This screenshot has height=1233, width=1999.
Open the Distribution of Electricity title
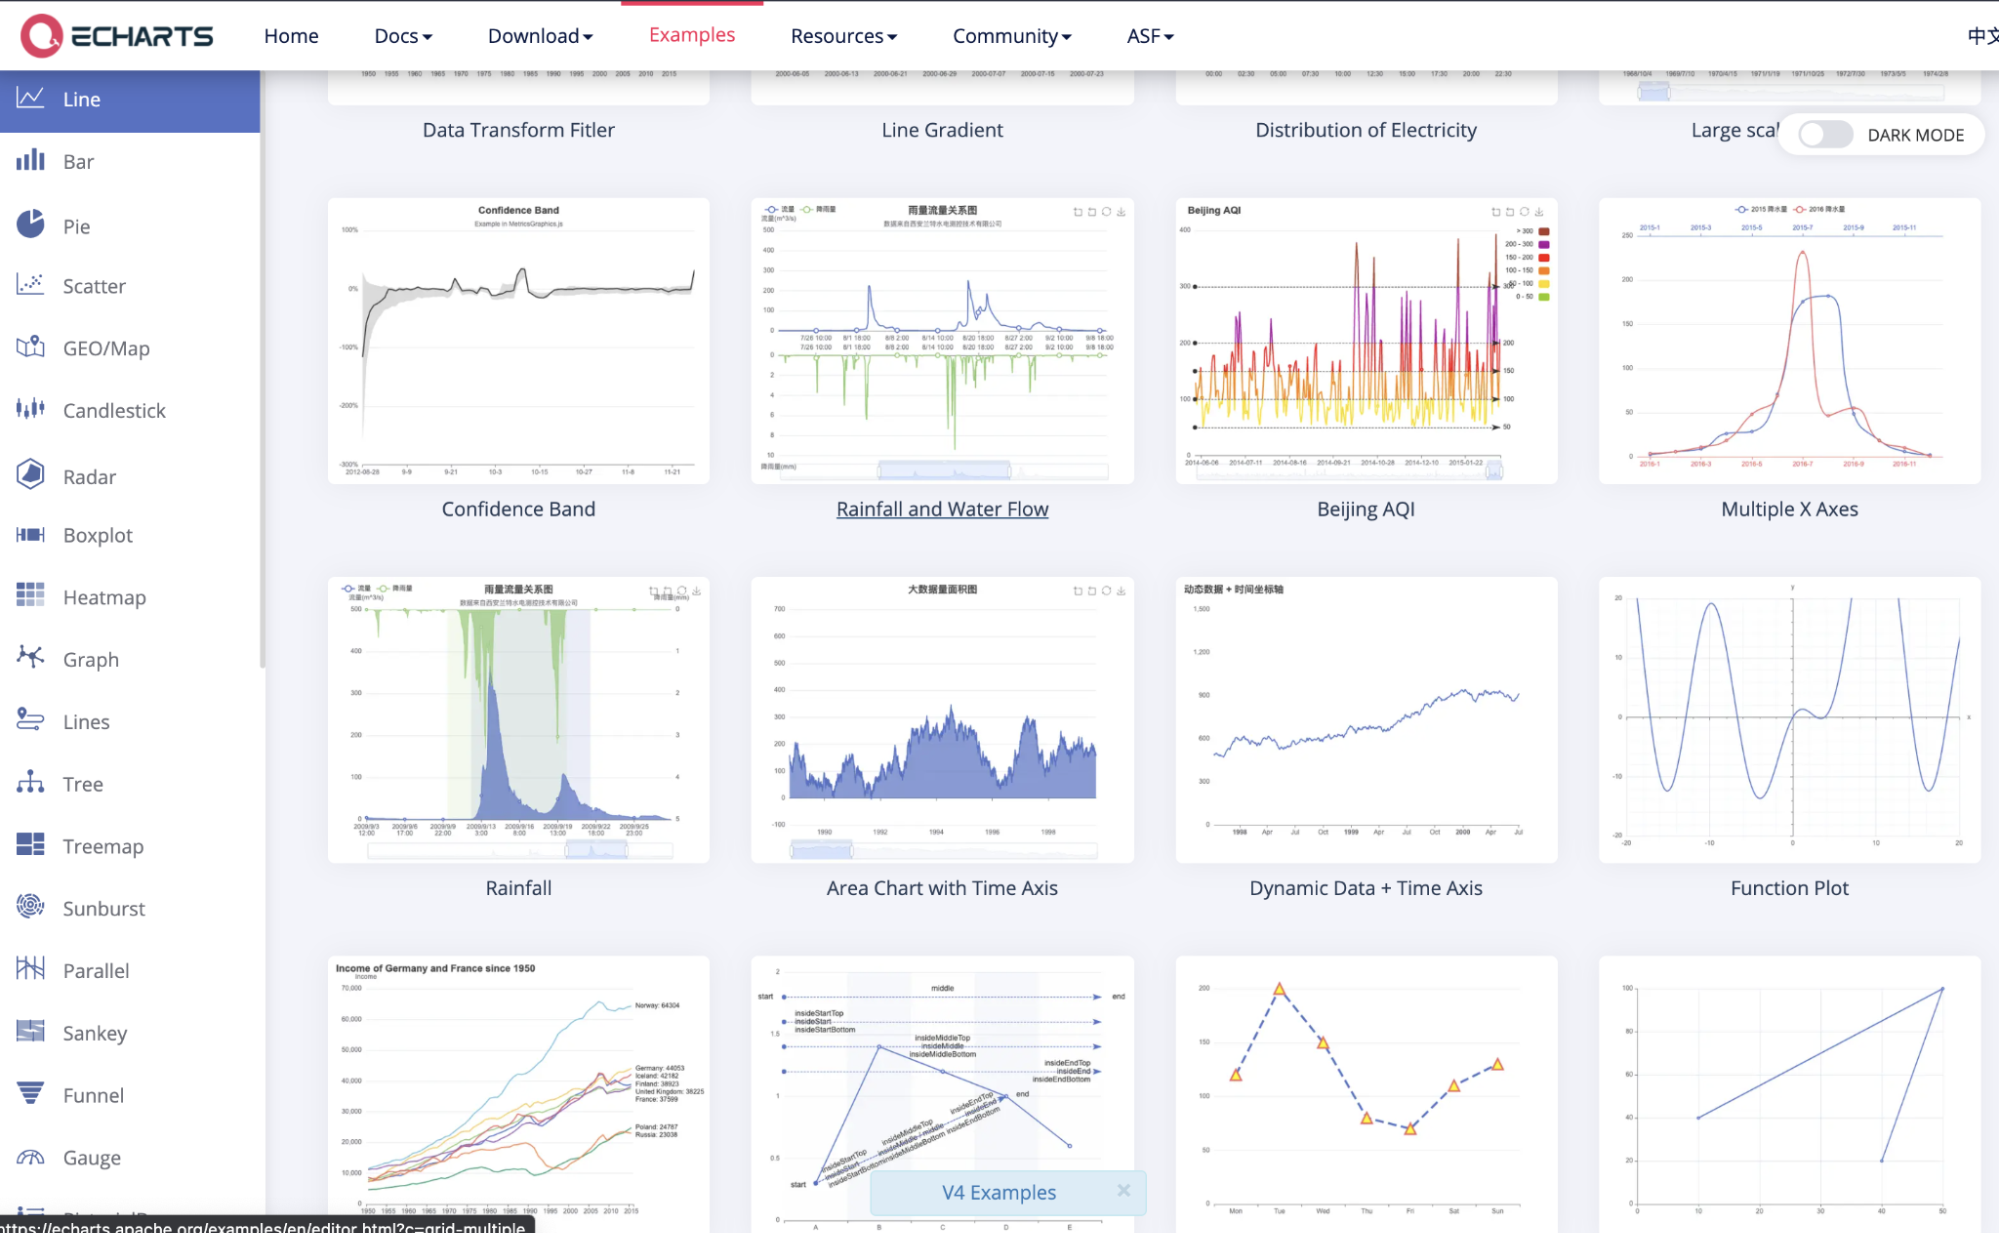coord(1366,130)
